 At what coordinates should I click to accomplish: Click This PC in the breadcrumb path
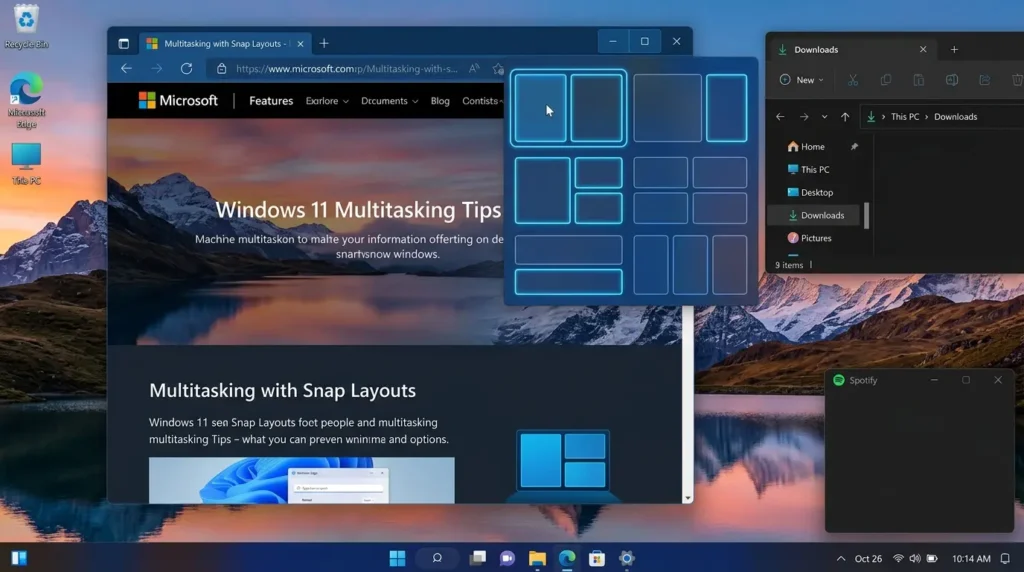pyautogui.click(x=904, y=117)
